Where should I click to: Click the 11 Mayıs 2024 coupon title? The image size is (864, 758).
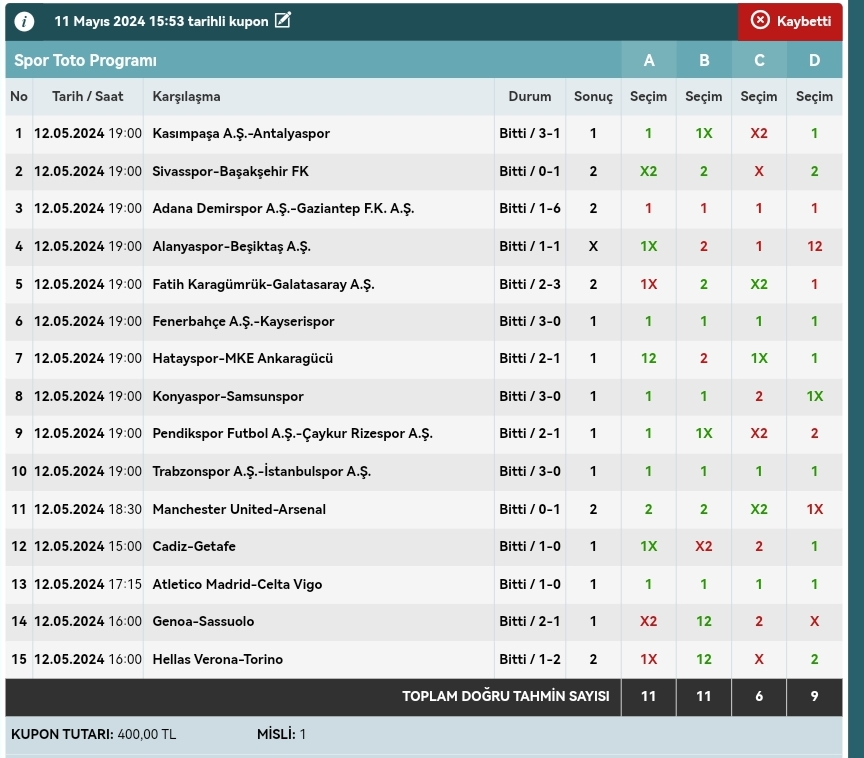(x=161, y=21)
